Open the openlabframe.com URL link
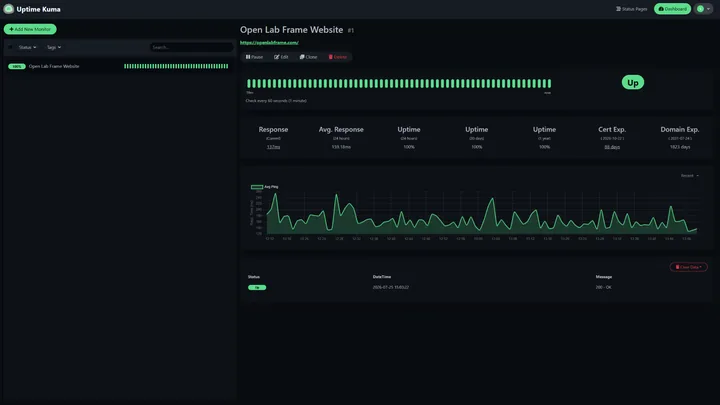 click(269, 42)
